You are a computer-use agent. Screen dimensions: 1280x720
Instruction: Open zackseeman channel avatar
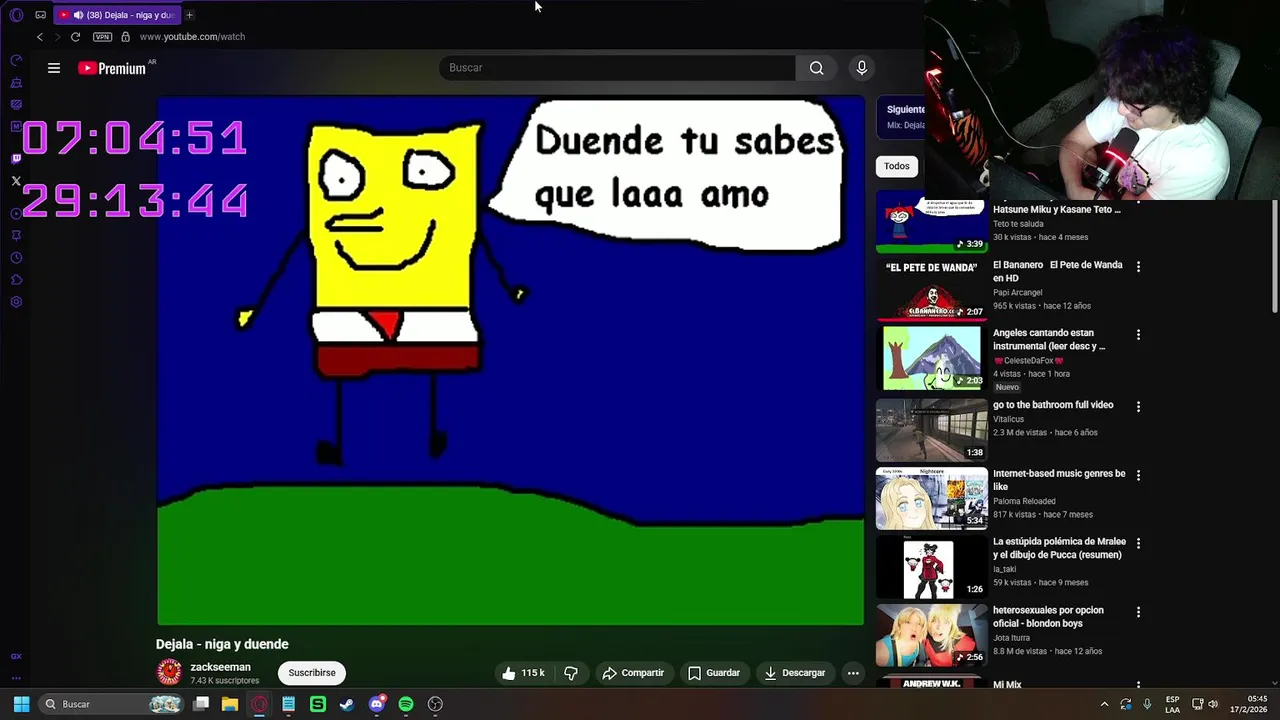[x=169, y=673]
